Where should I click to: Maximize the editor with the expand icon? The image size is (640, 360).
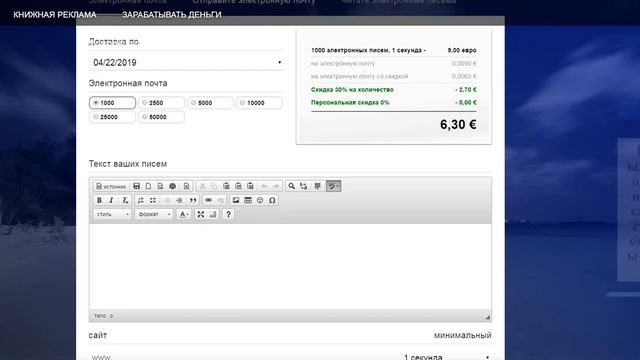[x=200, y=214]
